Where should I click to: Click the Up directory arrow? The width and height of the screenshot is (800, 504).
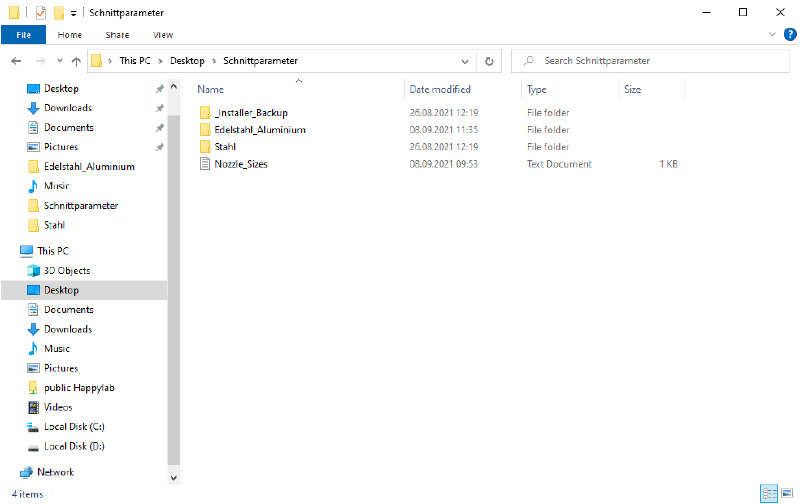[76, 61]
